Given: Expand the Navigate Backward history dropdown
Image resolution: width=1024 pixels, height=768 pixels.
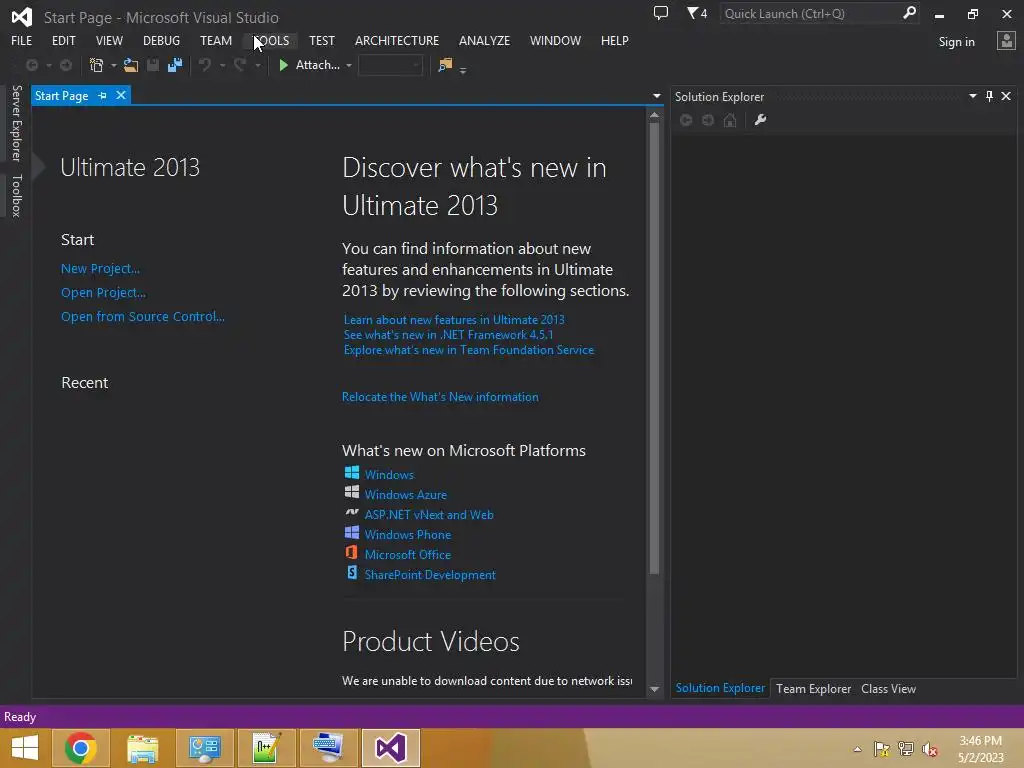Looking at the screenshot, I should (x=49, y=66).
